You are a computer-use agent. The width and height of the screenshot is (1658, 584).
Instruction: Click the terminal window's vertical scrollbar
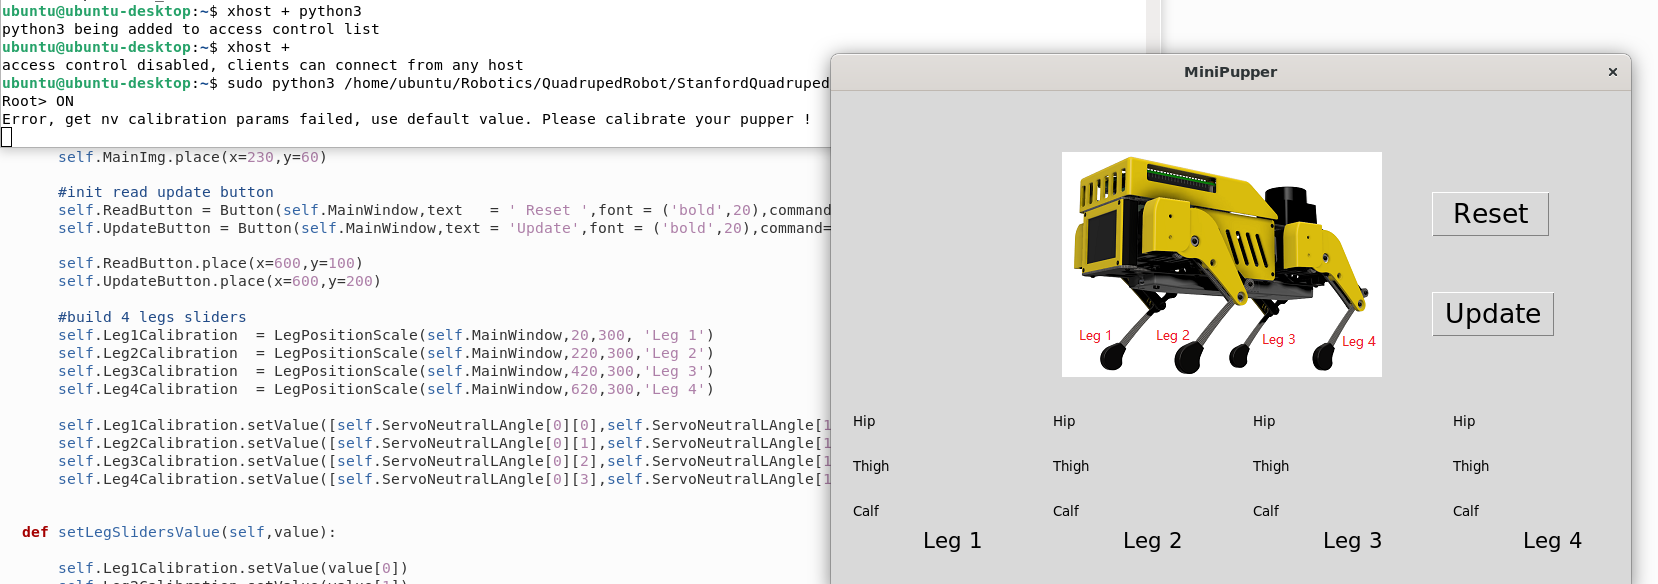(x=1153, y=26)
